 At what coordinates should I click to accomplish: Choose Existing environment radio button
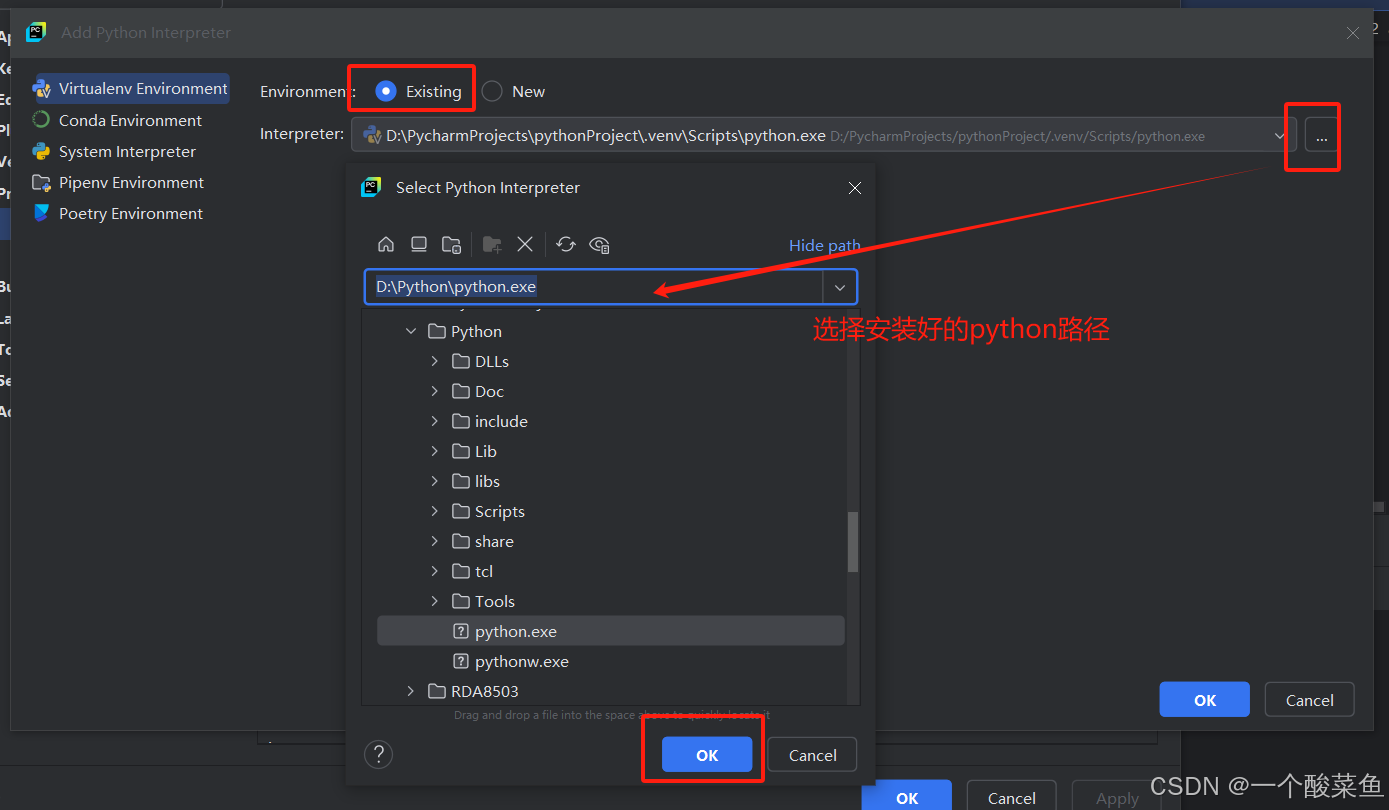tap(386, 91)
